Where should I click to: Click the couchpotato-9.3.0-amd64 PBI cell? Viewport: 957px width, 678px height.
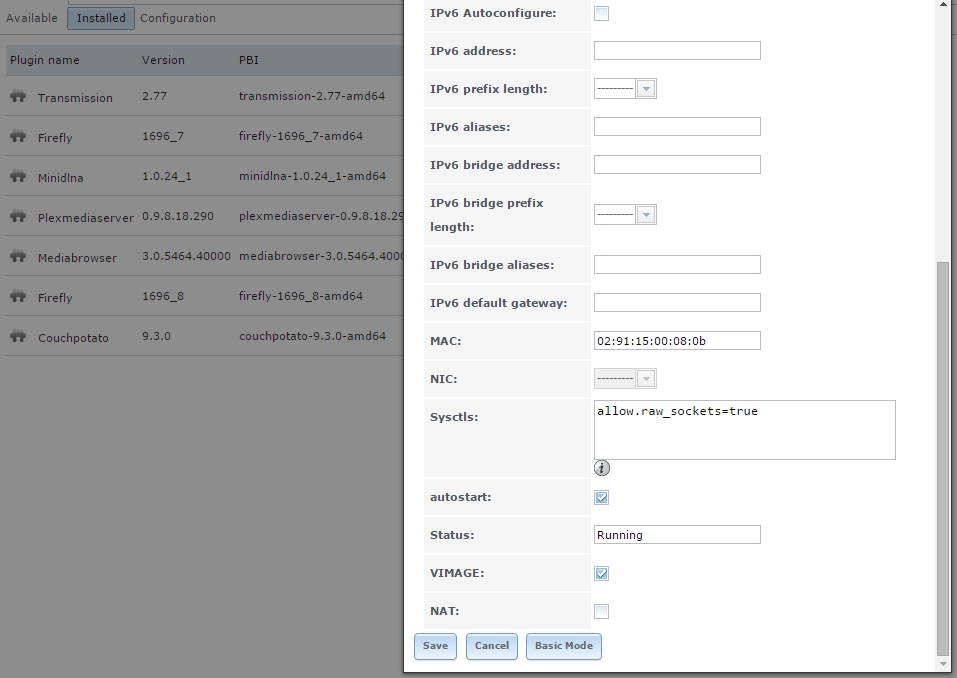312,336
